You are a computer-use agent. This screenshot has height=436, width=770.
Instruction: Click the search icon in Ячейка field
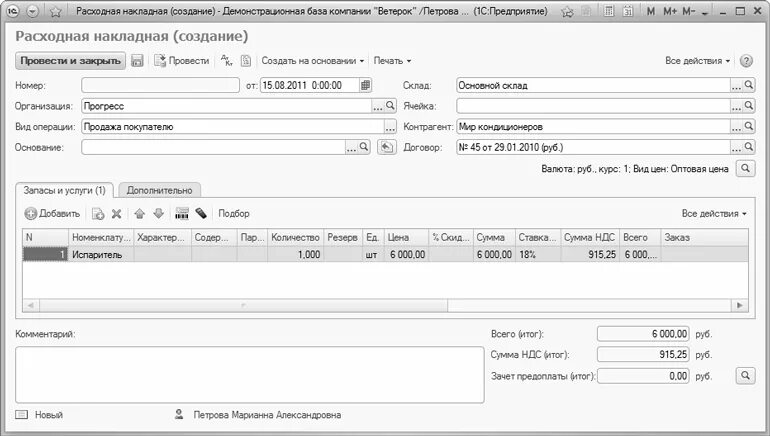(x=748, y=106)
